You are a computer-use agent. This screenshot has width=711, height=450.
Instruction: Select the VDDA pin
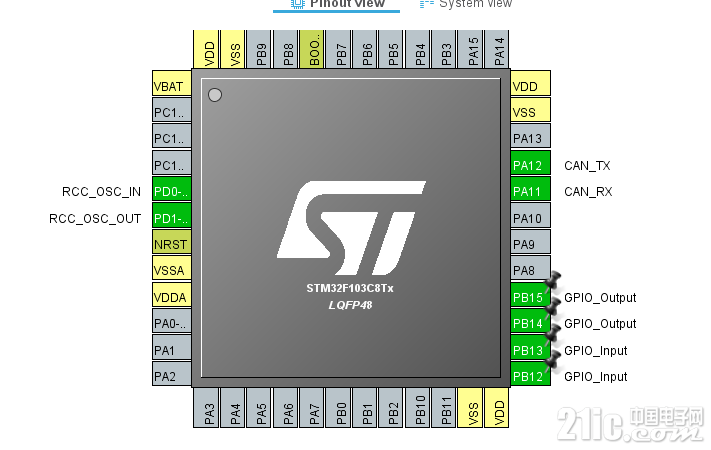[171, 295]
